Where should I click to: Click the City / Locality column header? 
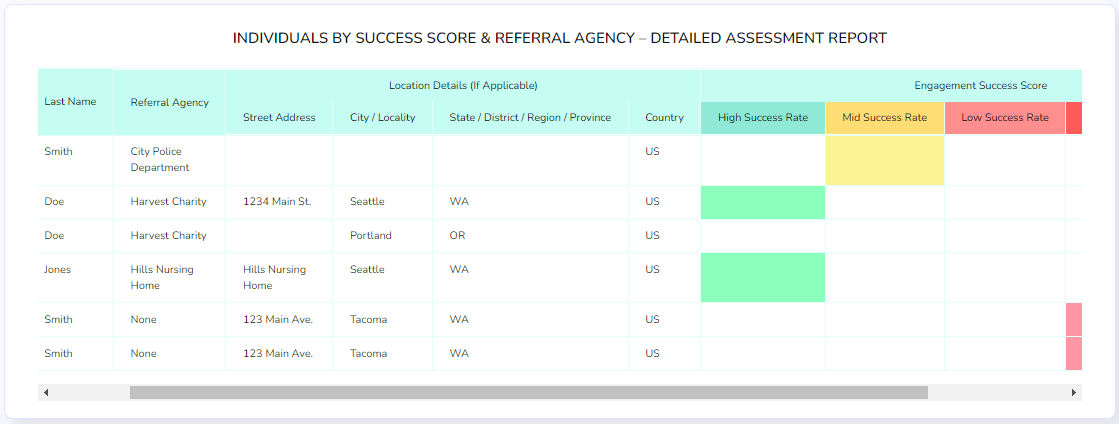click(x=383, y=118)
